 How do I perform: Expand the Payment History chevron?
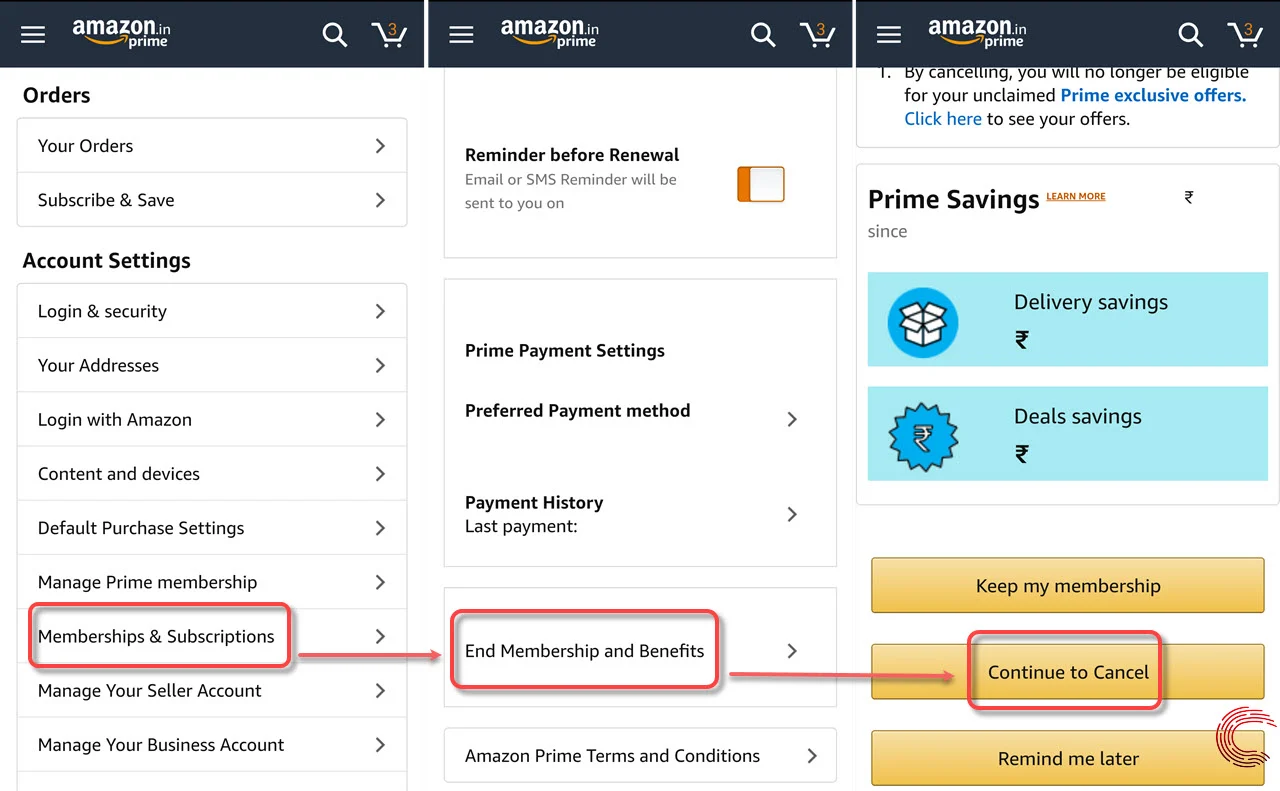click(792, 514)
